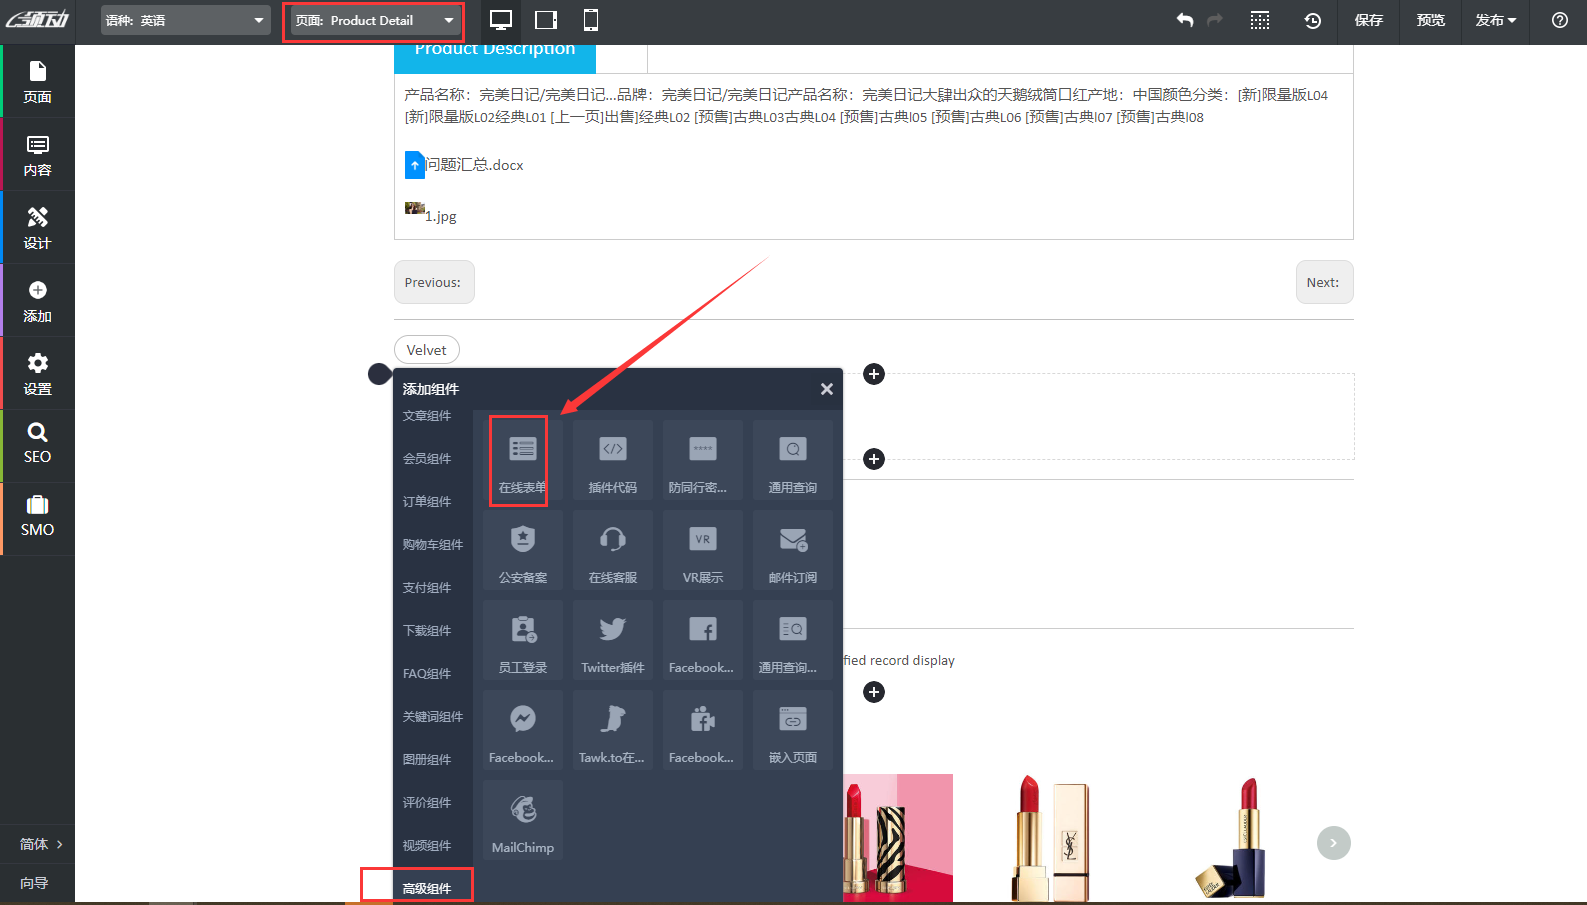Viewport: 1587px width, 905px height.
Task: Add the 插件代码 plugin code component
Action: point(612,460)
